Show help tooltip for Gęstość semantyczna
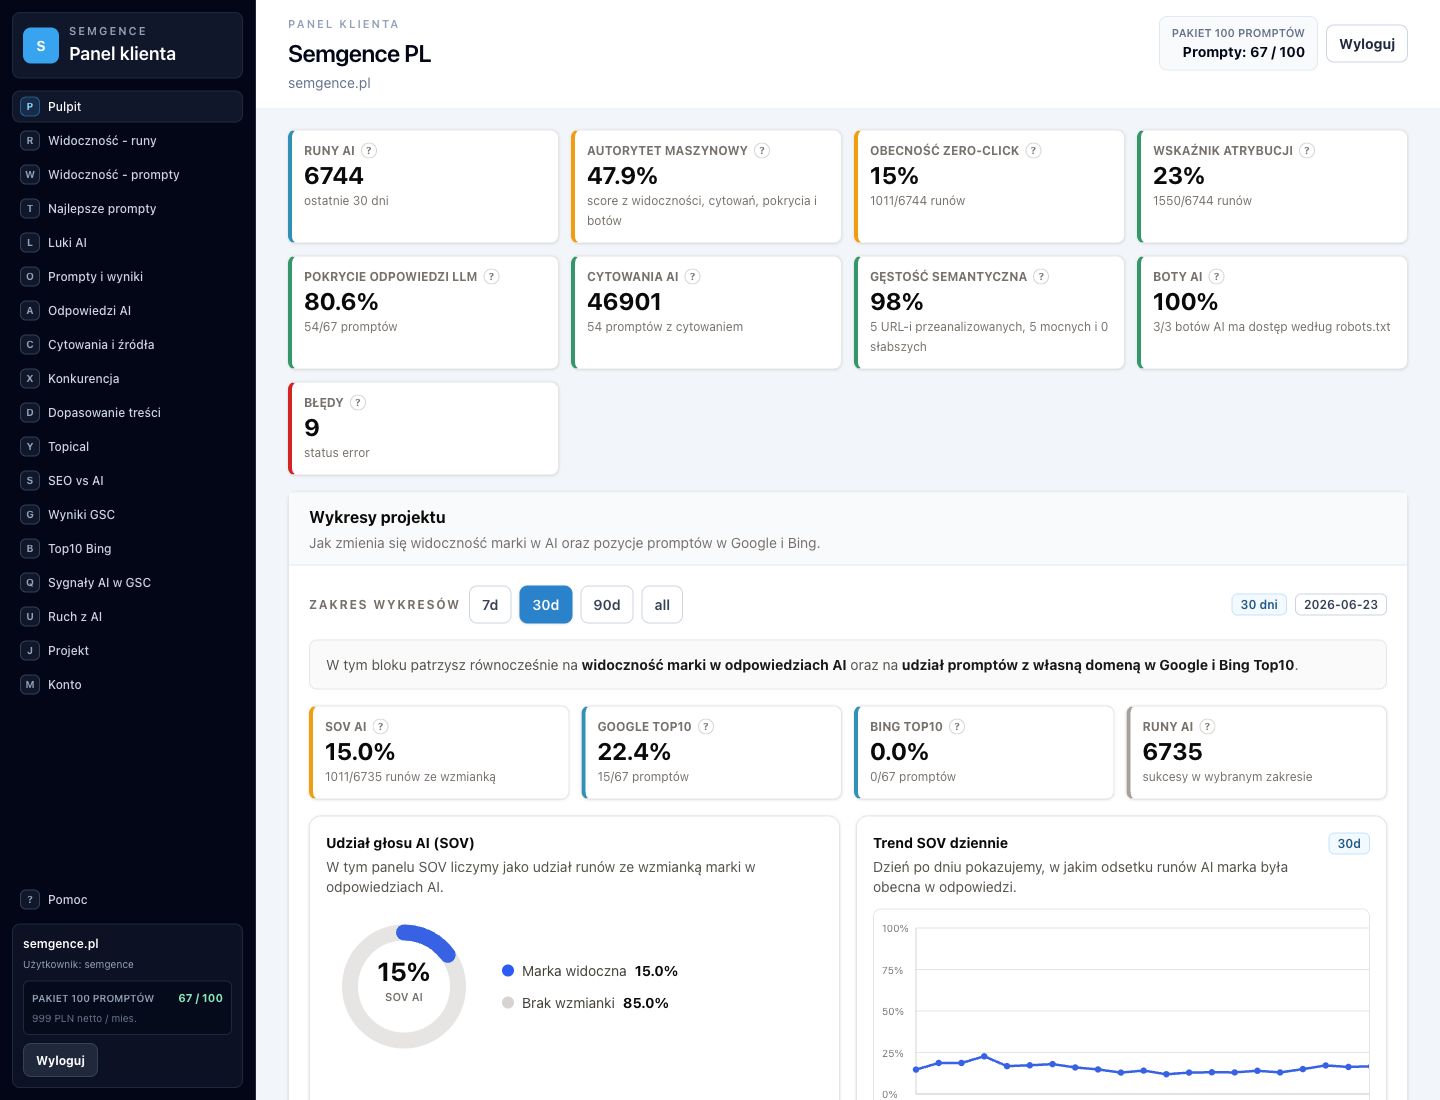This screenshot has height=1100, width=1440. pyautogui.click(x=1041, y=277)
